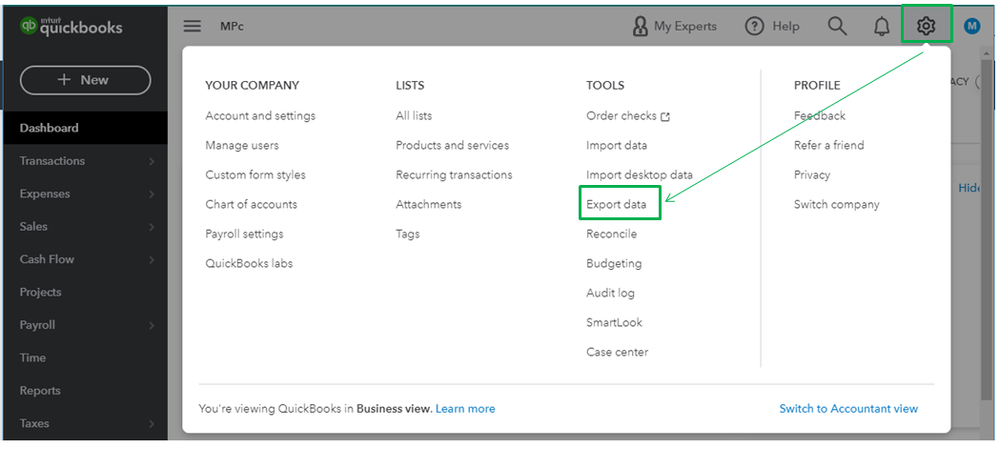Open Account and settings
The width and height of the screenshot is (999, 449).
click(x=260, y=116)
